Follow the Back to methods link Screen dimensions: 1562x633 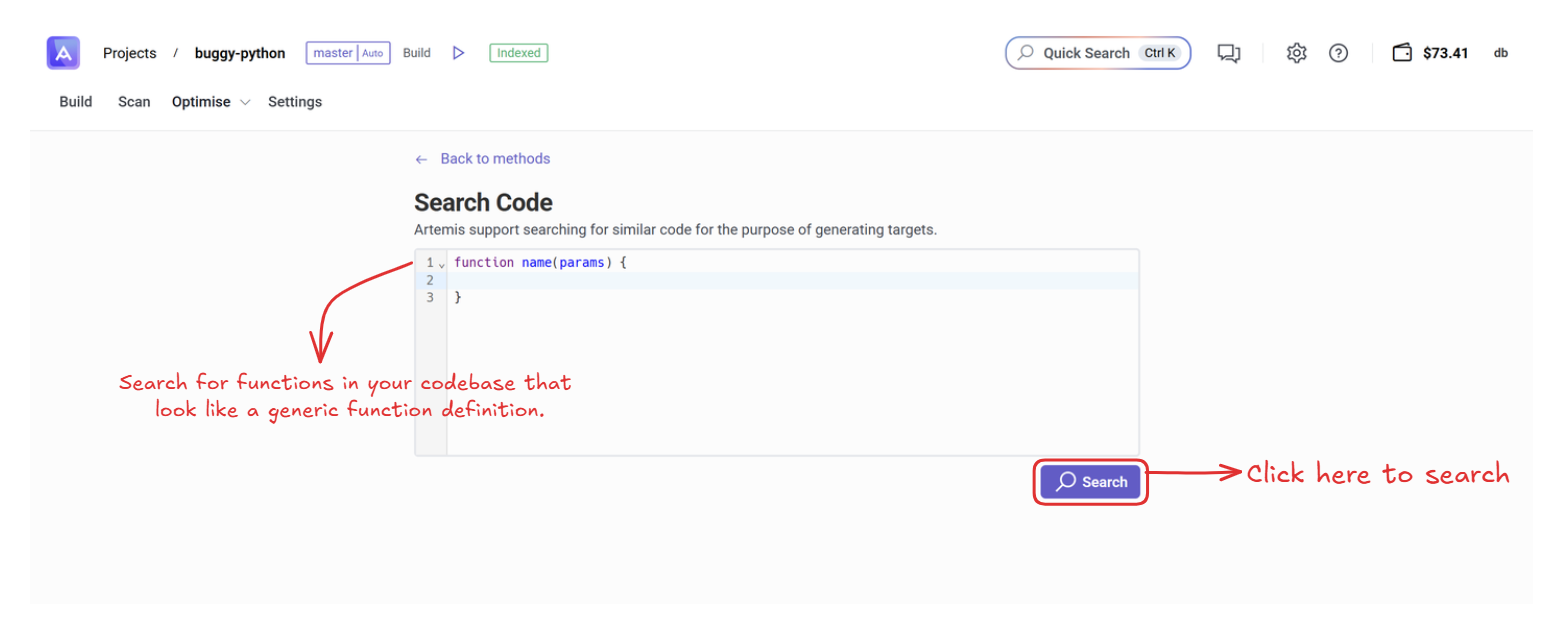coord(494,159)
